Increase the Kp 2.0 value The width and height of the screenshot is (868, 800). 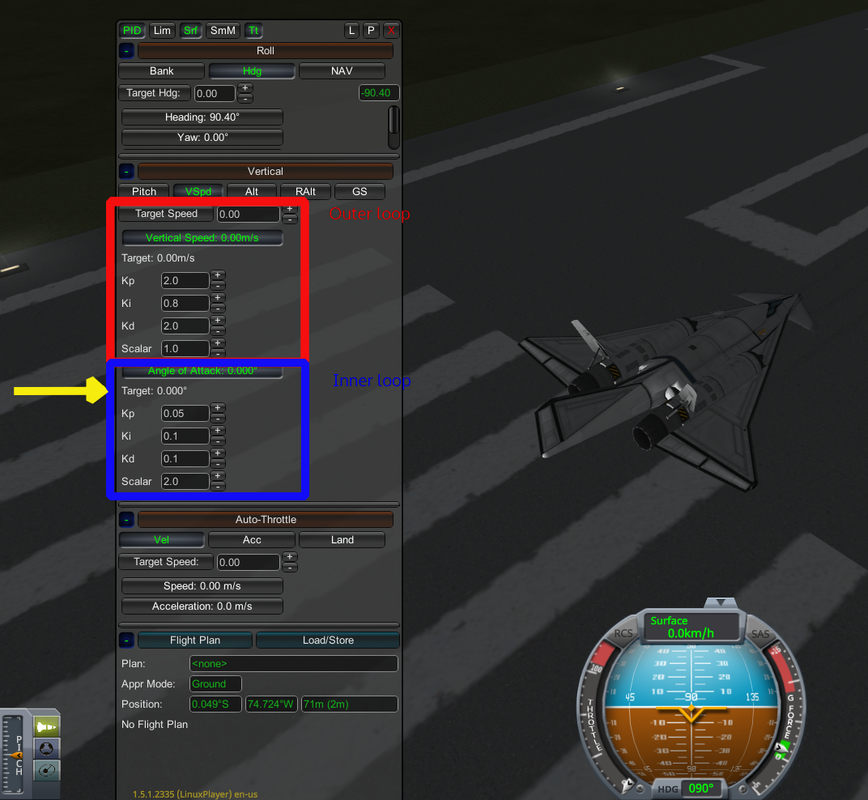(x=218, y=275)
